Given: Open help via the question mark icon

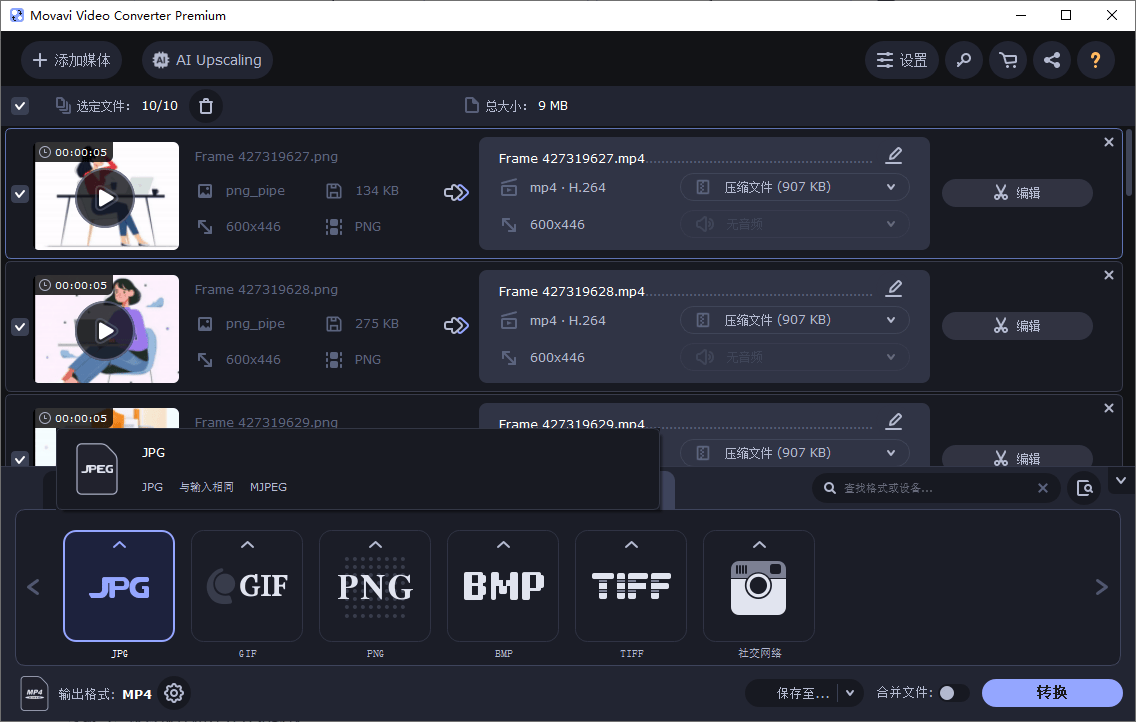Looking at the screenshot, I should 1095,60.
